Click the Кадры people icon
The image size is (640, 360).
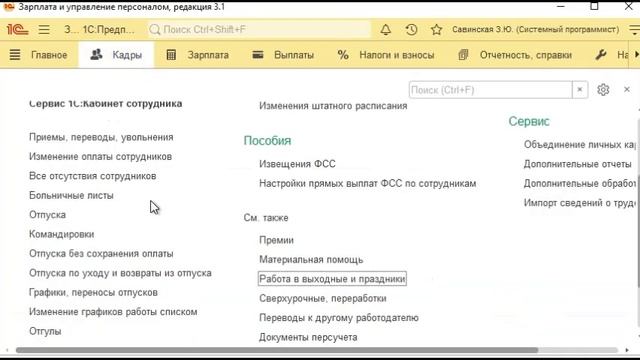pos(96,54)
